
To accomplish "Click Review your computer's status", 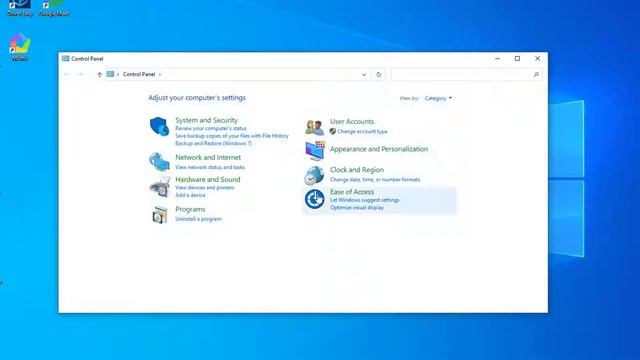I will coord(211,128).
